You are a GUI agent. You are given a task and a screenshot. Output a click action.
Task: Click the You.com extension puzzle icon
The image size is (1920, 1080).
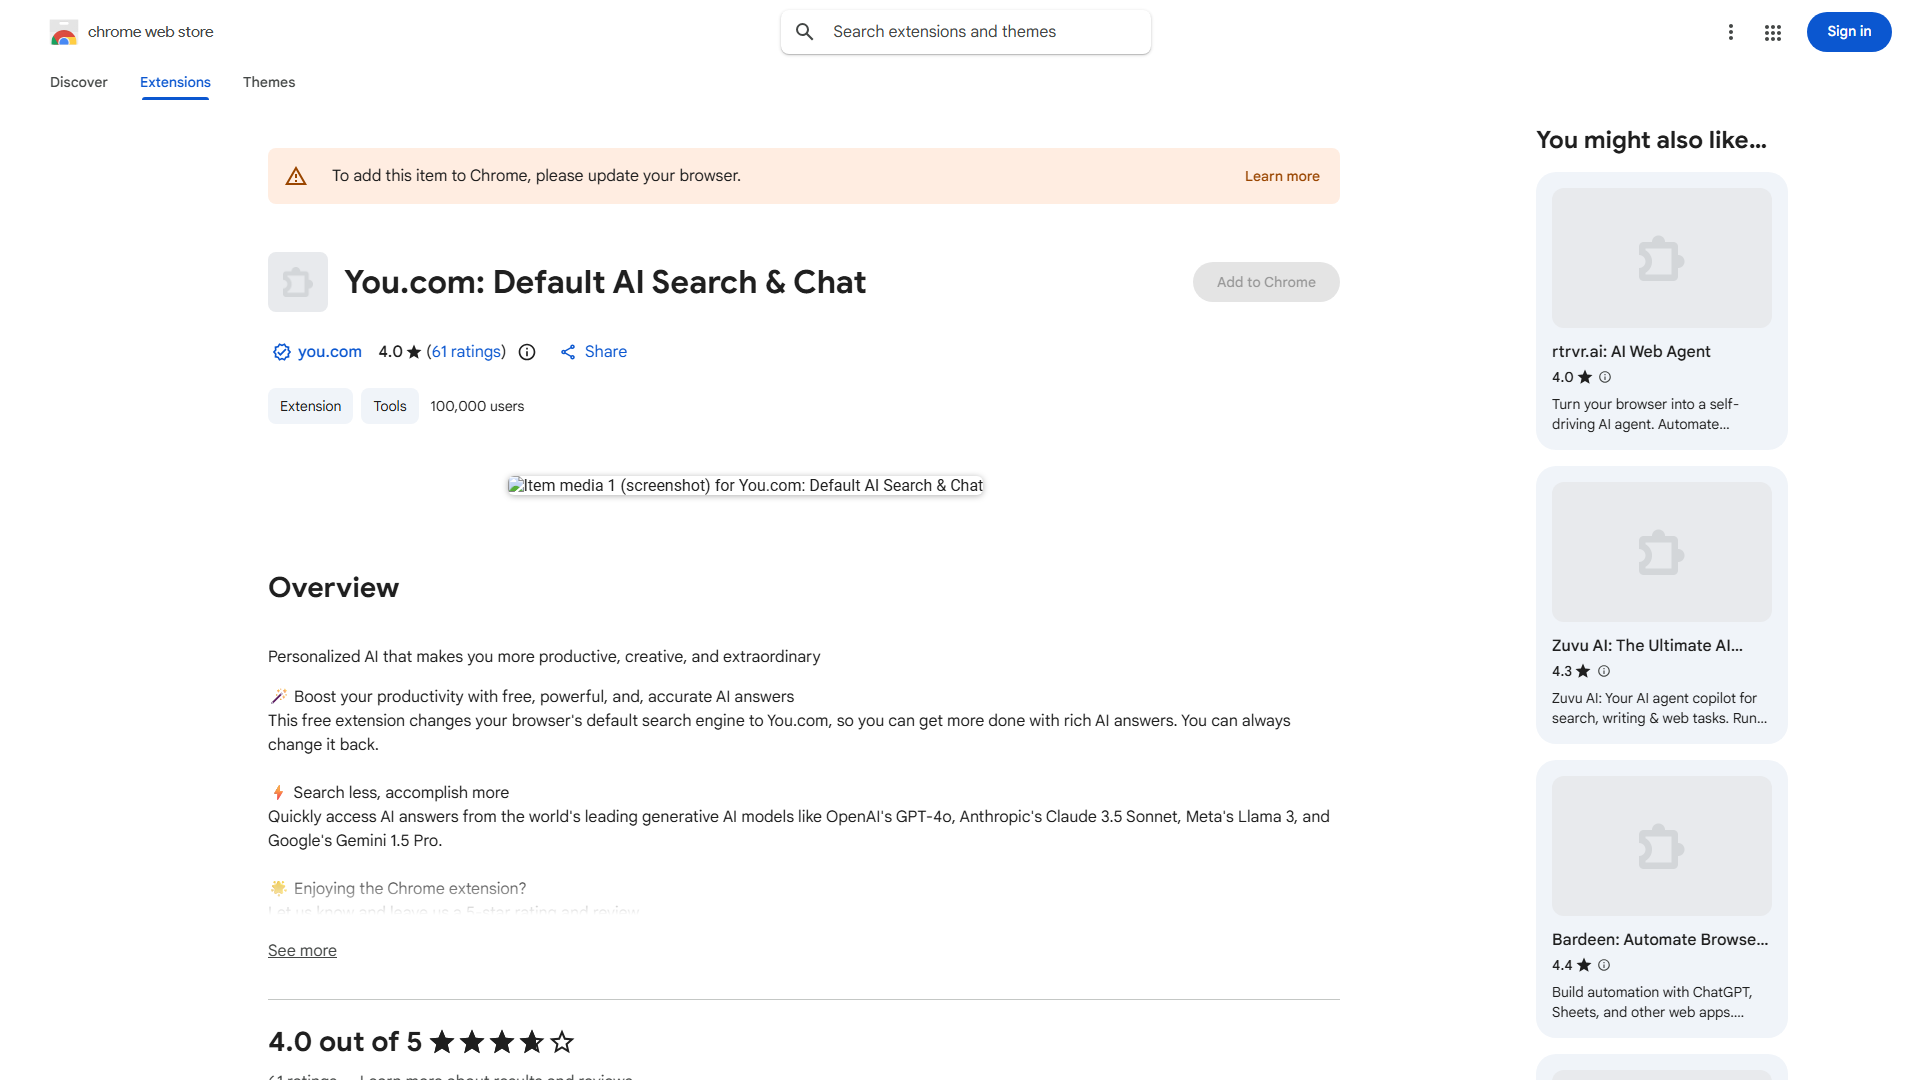[298, 282]
